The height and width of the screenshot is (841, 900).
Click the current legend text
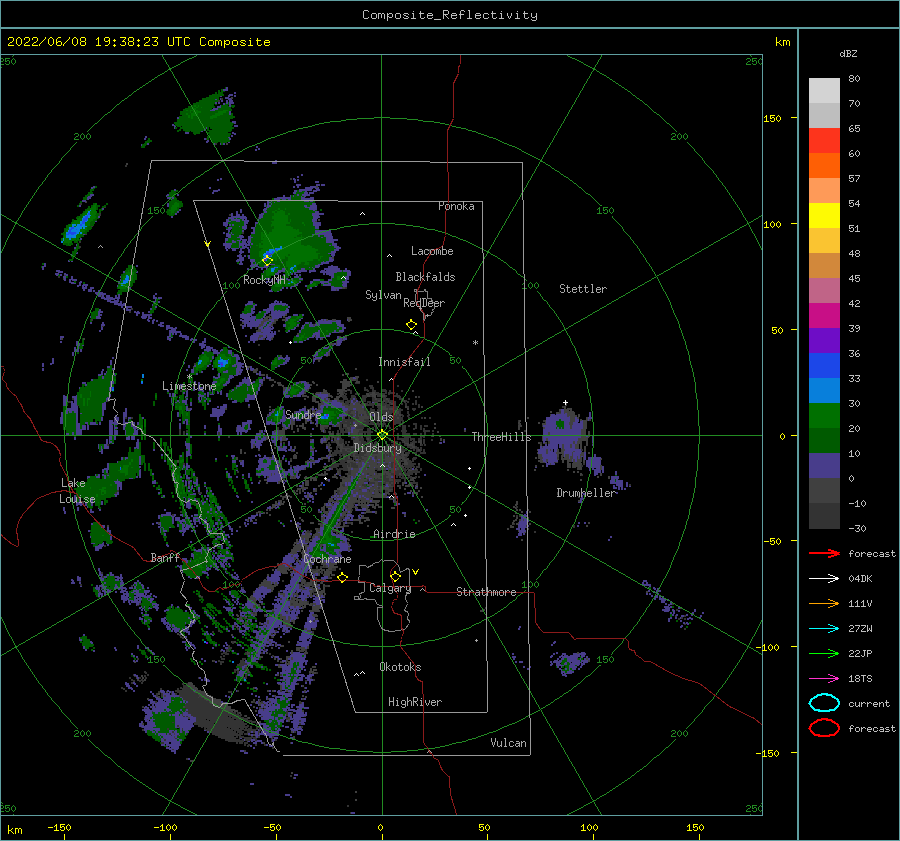869,704
